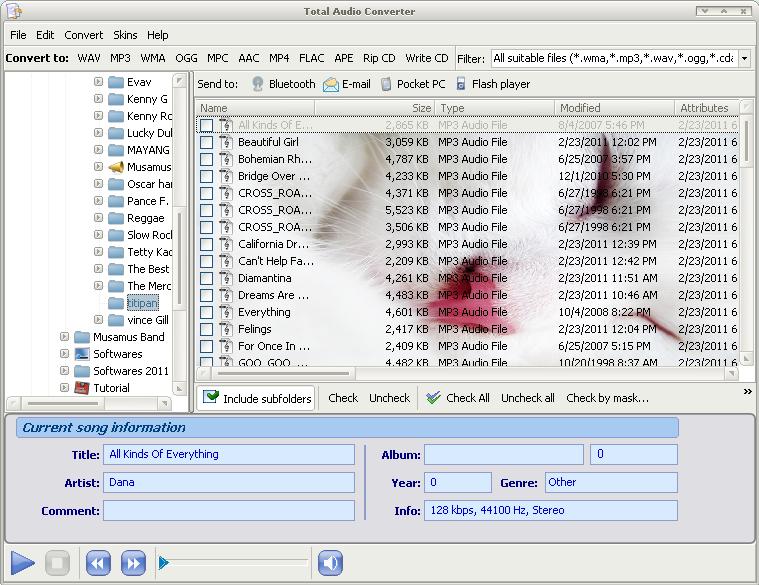The width and height of the screenshot is (759, 585).
Task: Open the Filter file type dropdown
Action: pos(744,59)
